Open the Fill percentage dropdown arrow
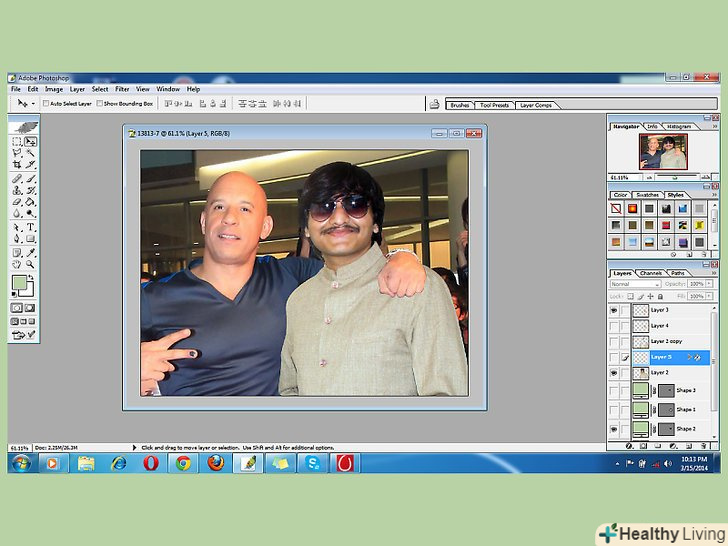This screenshot has height=546, width=728. tap(711, 297)
